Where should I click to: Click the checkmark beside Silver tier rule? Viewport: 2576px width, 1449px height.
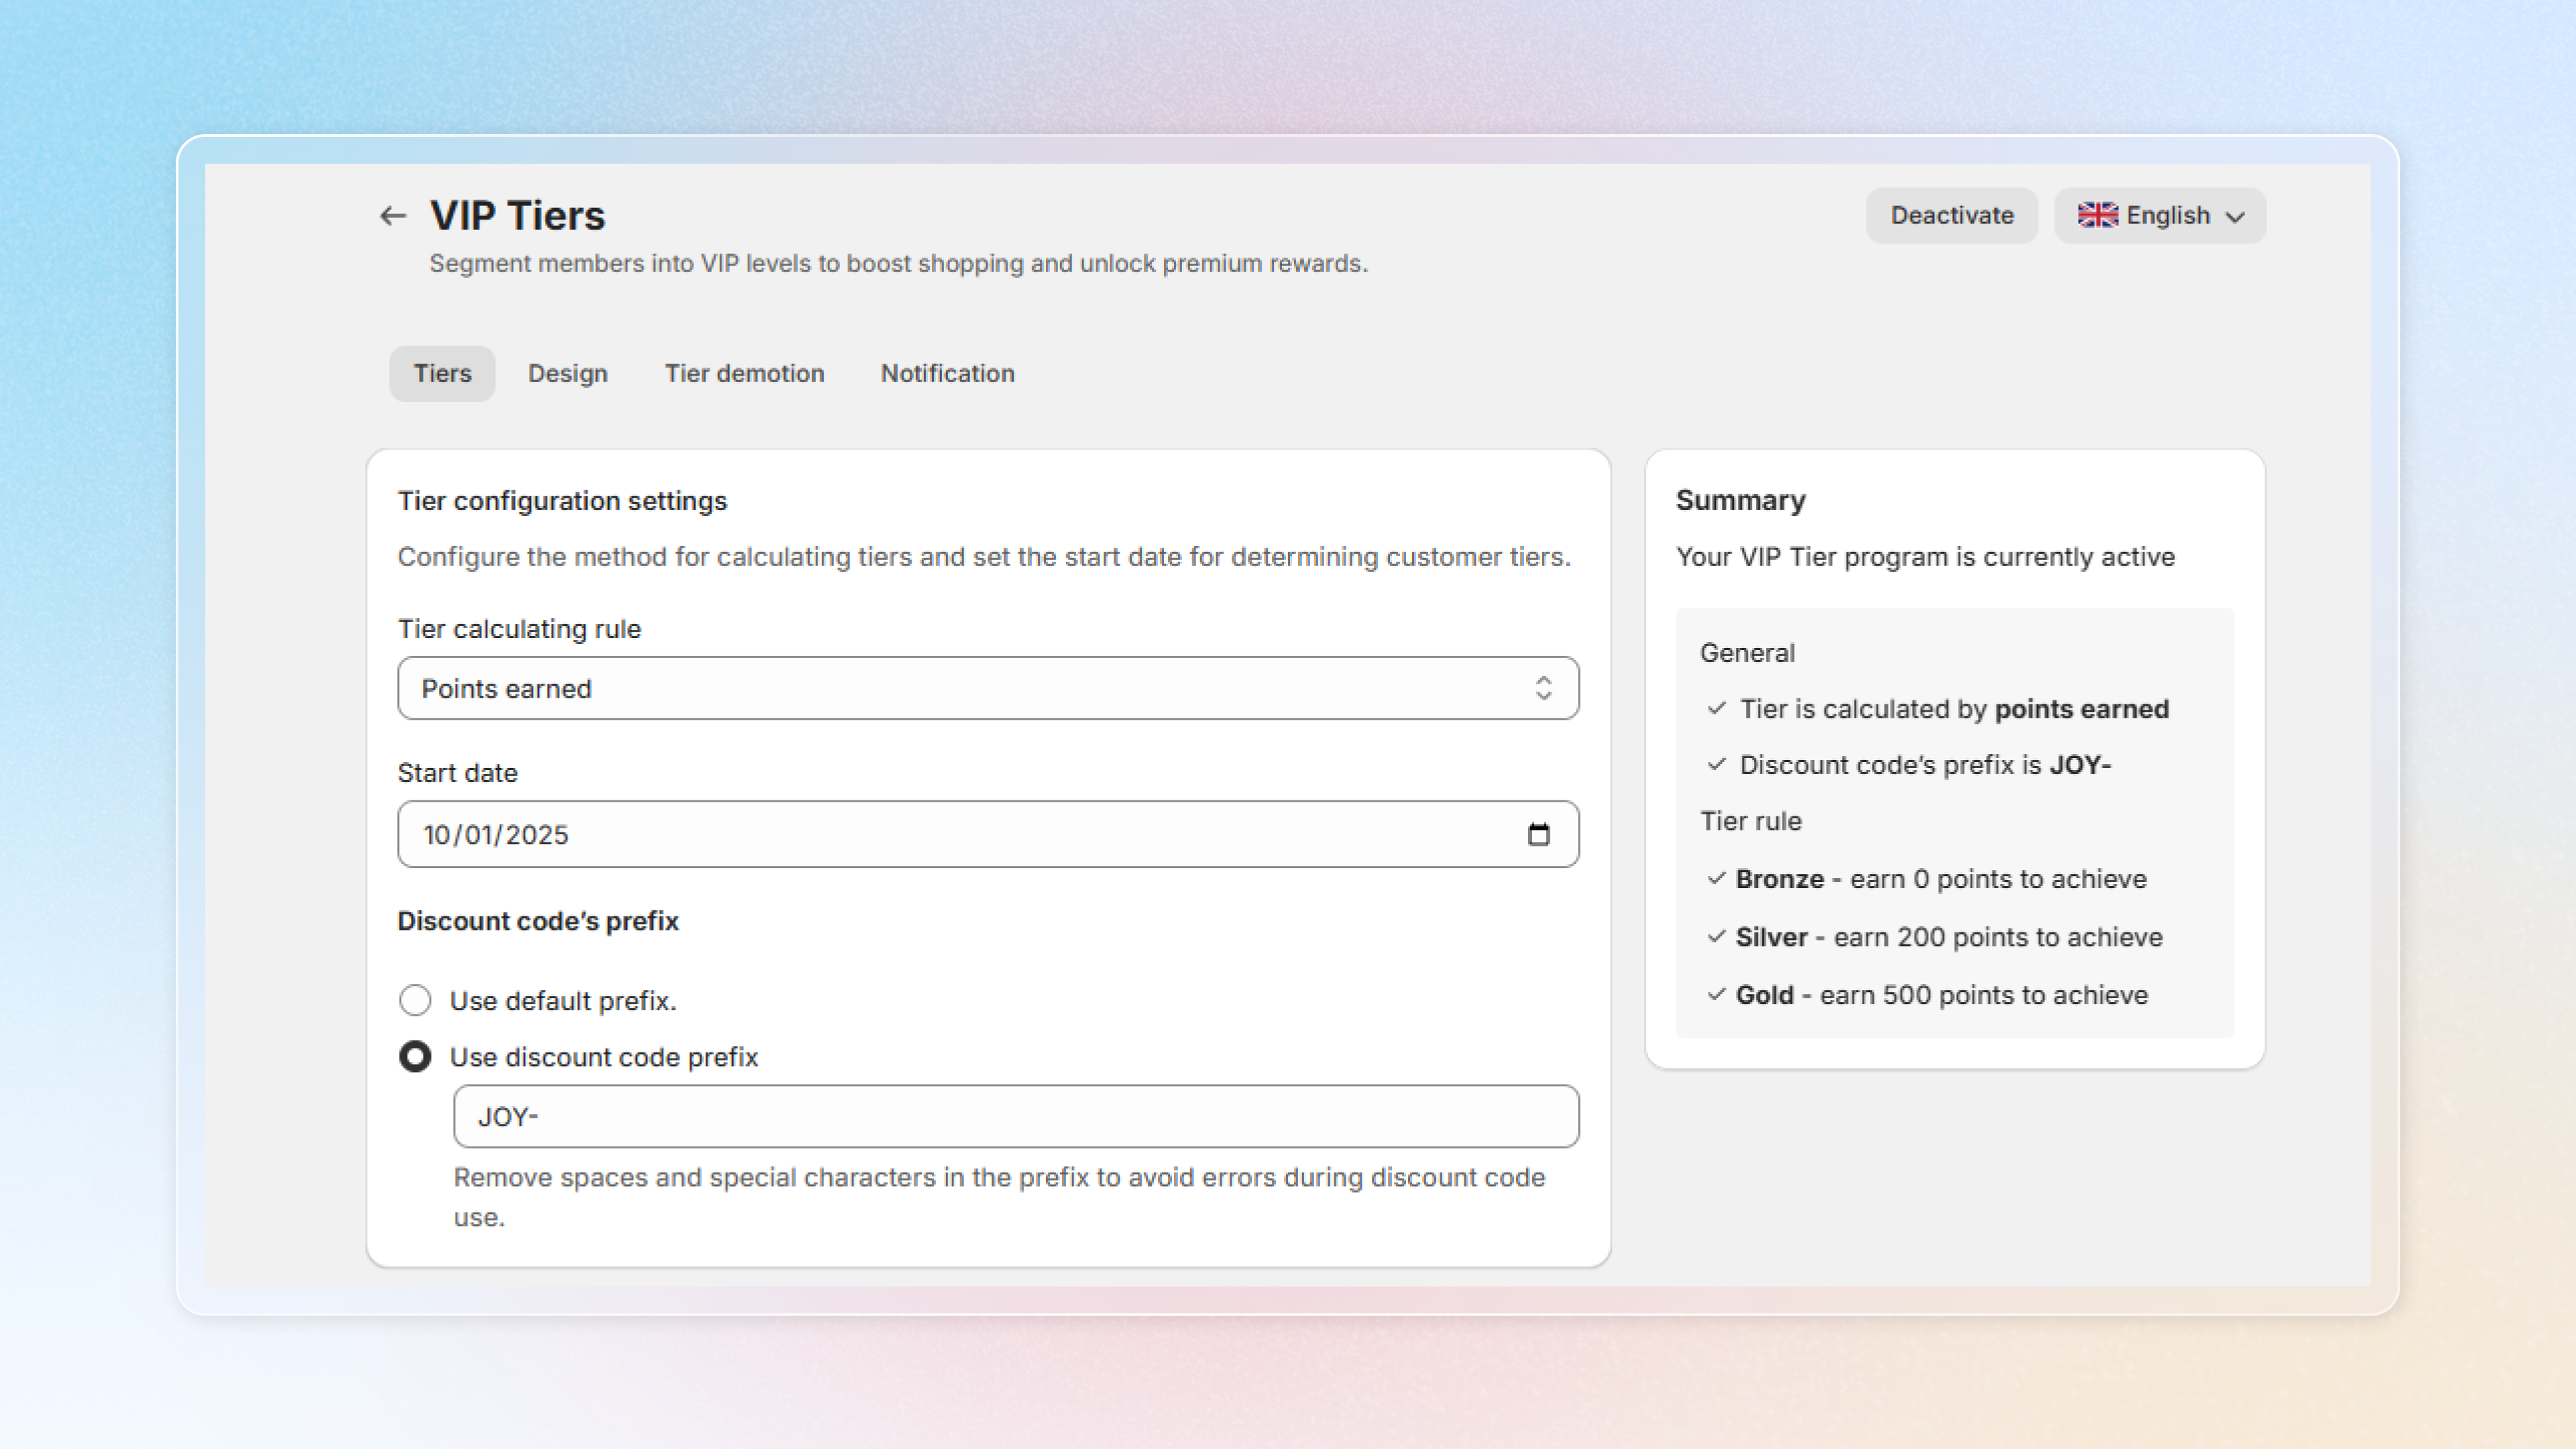coord(1716,936)
